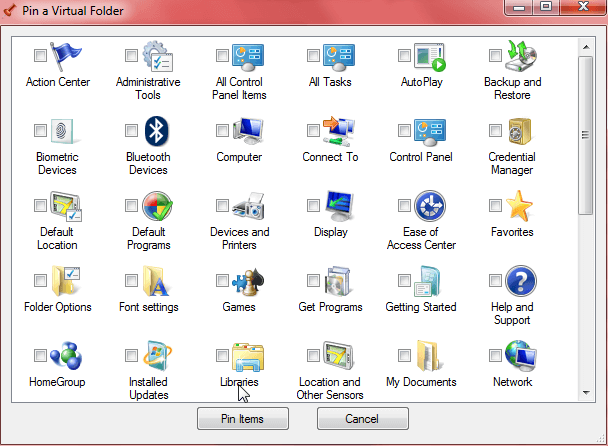Select the Font settings folder icon
Viewport: 608px width, 446px height.
point(156,281)
